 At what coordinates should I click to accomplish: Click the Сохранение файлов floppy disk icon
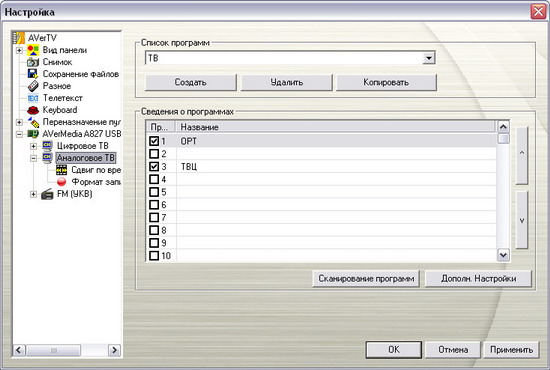click(x=33, y=74)
